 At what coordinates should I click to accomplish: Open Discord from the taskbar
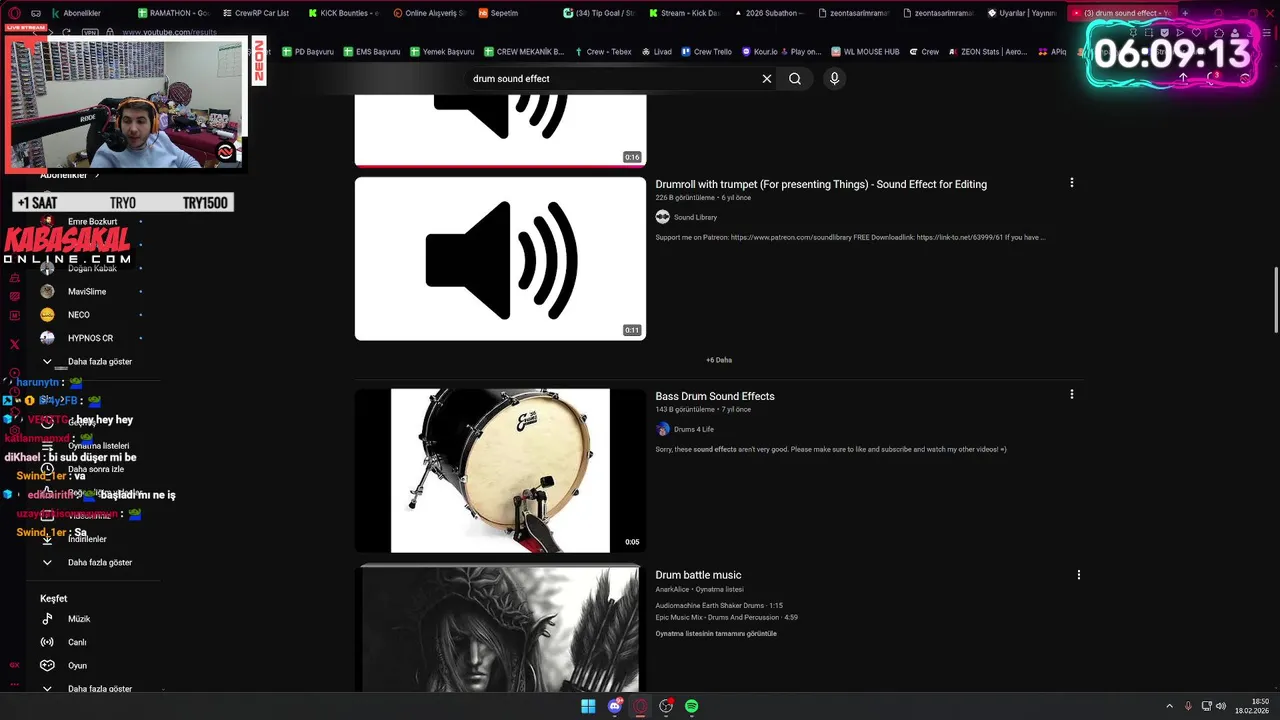click(615, 707)
